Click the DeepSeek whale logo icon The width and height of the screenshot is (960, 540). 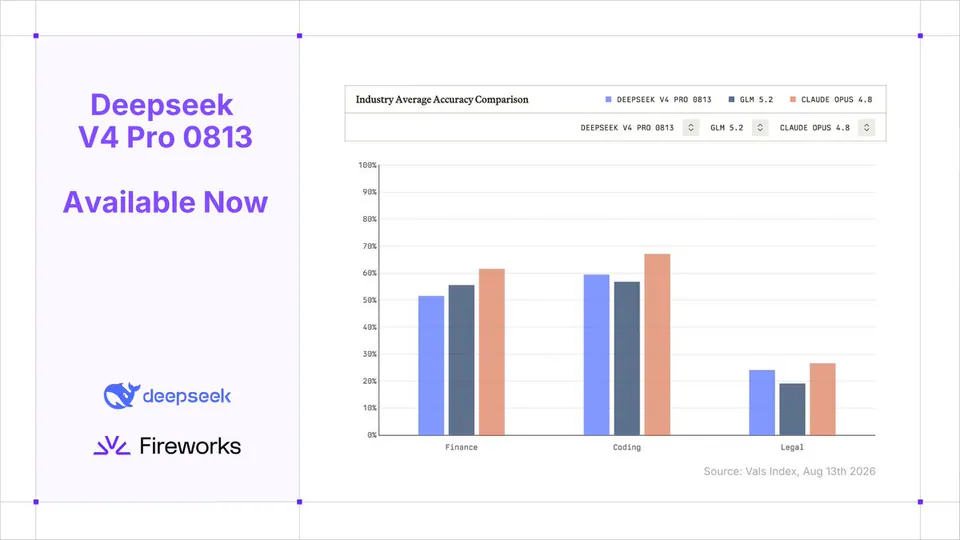pyautogui.click(x=121, y=396)
